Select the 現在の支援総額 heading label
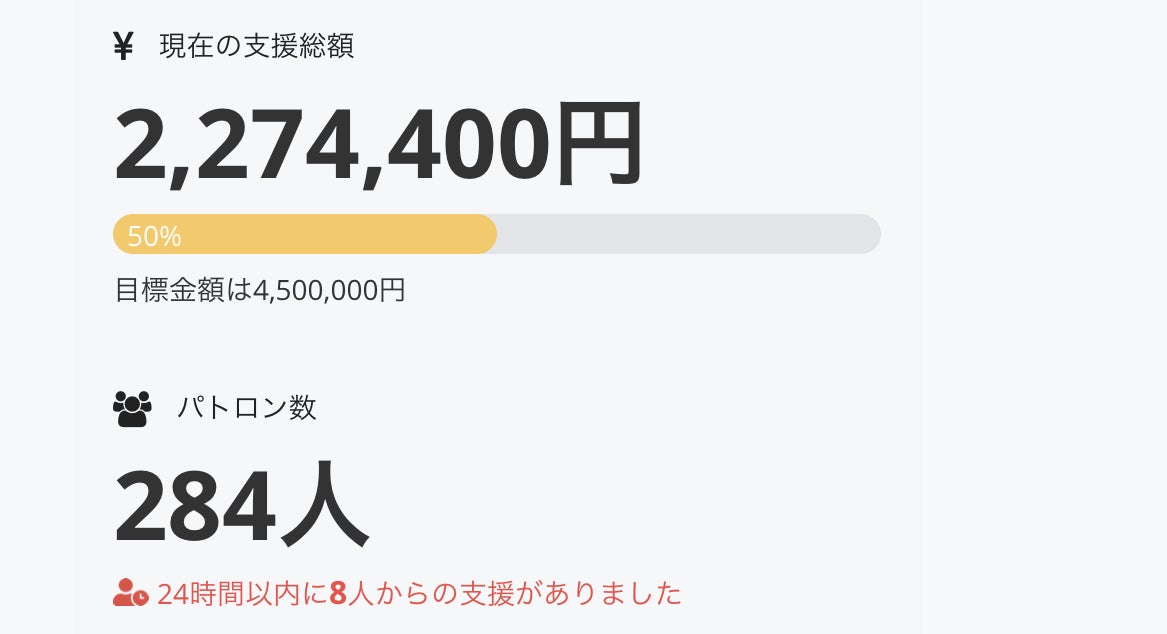This screenshot has height=634, width=1167. coord(256,46)
